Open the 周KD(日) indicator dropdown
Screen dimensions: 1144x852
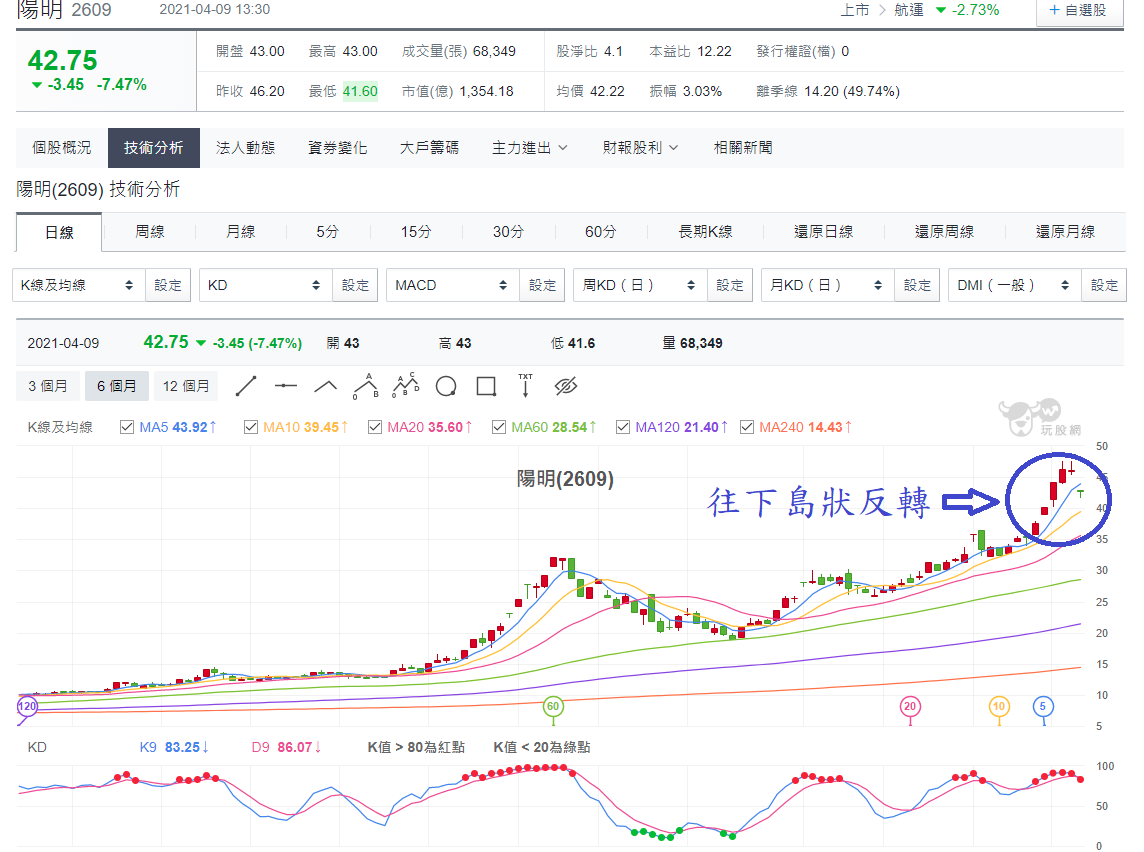point(640,285)
